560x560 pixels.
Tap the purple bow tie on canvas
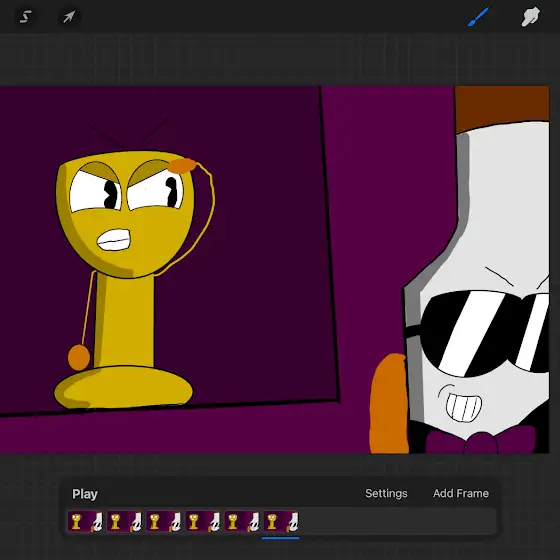pos(481,441)
